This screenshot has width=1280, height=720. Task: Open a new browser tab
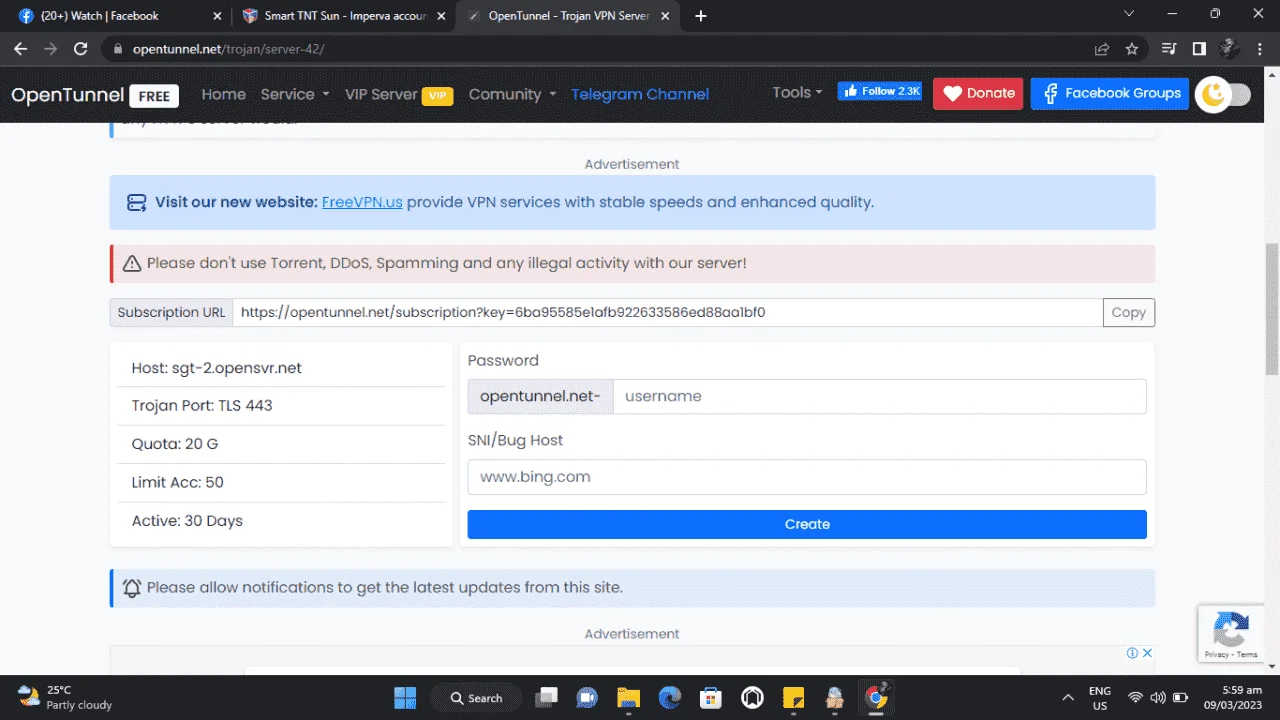[x=701, y=16]
